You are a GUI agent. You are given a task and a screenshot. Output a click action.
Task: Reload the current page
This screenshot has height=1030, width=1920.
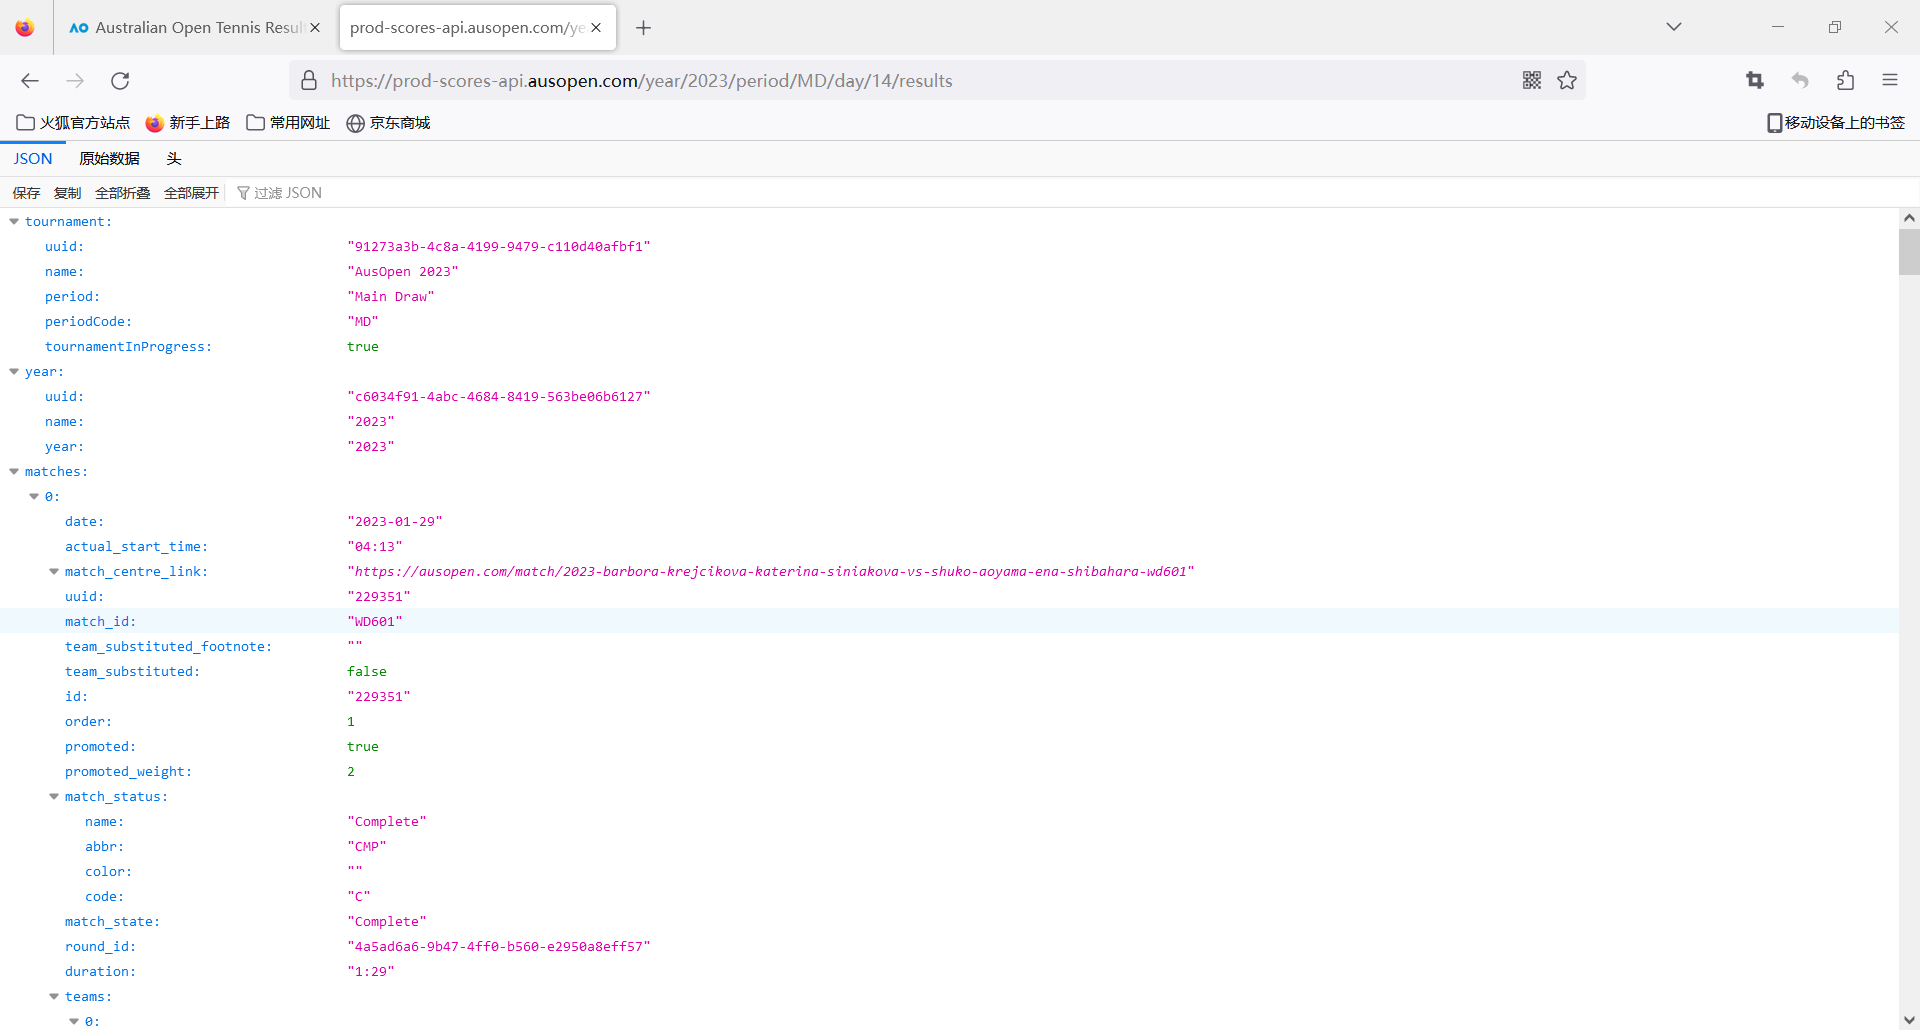[120, 81]
